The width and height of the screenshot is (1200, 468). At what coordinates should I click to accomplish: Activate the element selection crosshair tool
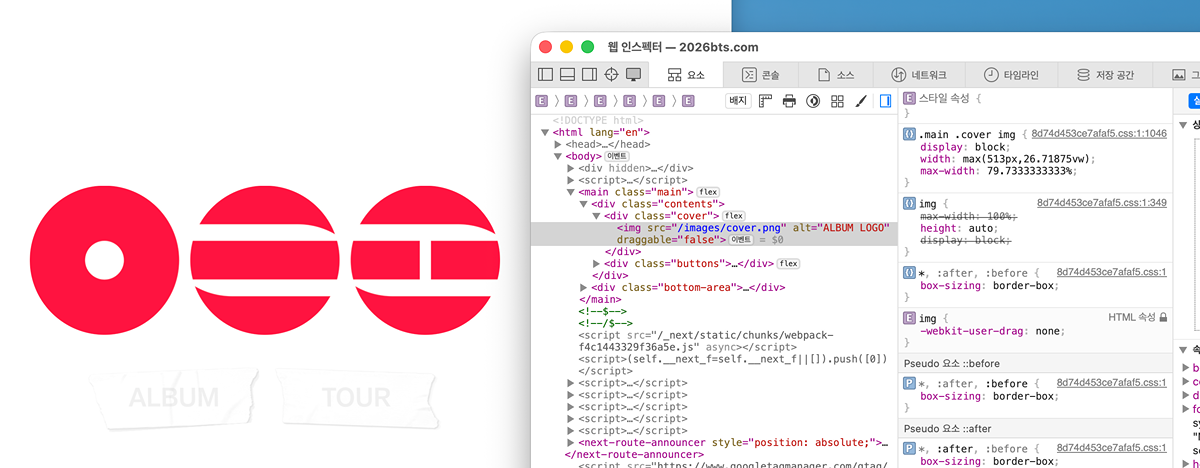pos(611,75)
